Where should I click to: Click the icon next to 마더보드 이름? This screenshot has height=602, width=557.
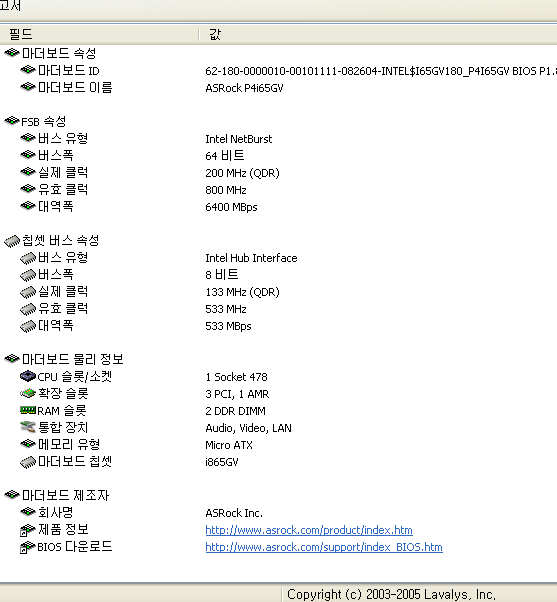(x=28, y=87)
